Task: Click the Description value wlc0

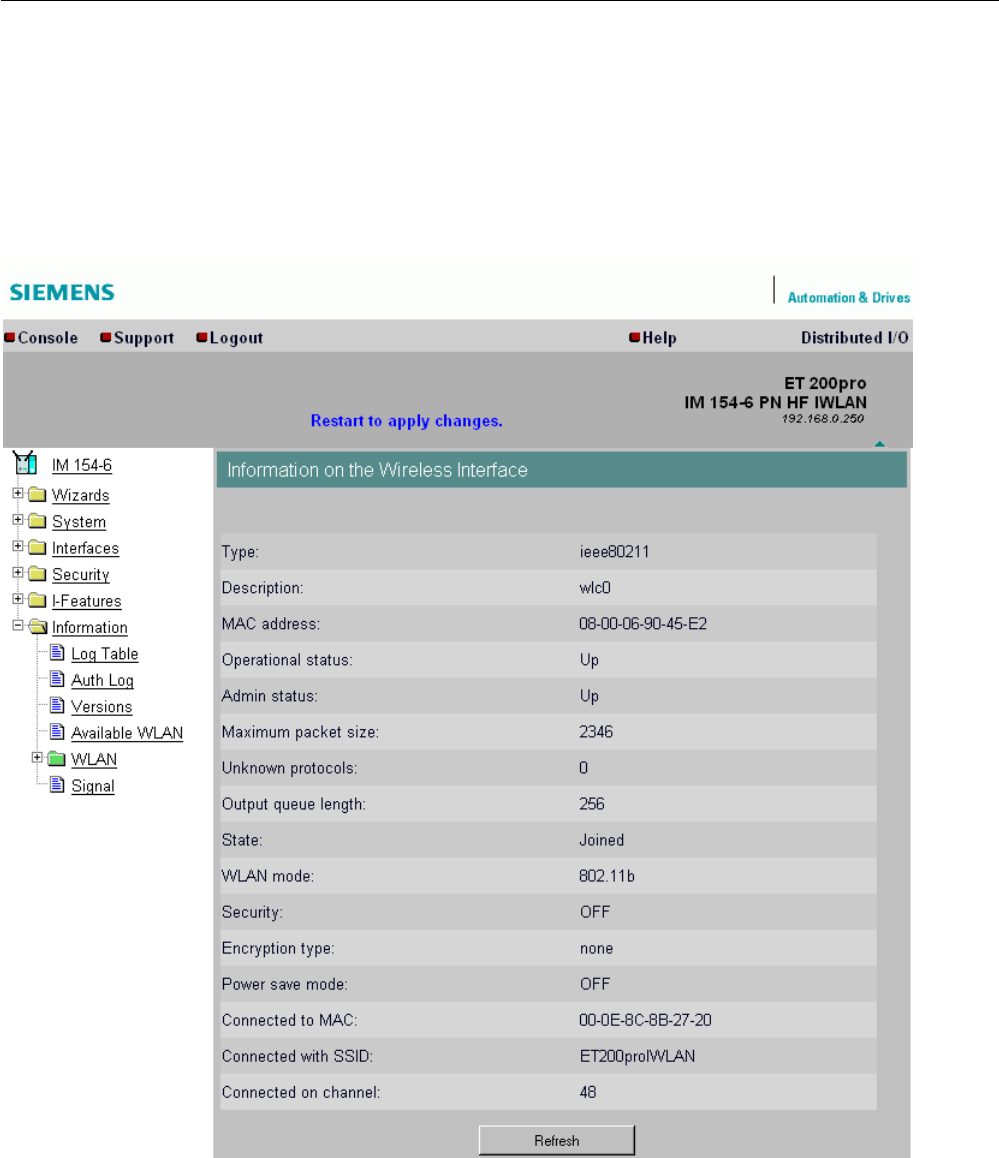Action: 595,588
